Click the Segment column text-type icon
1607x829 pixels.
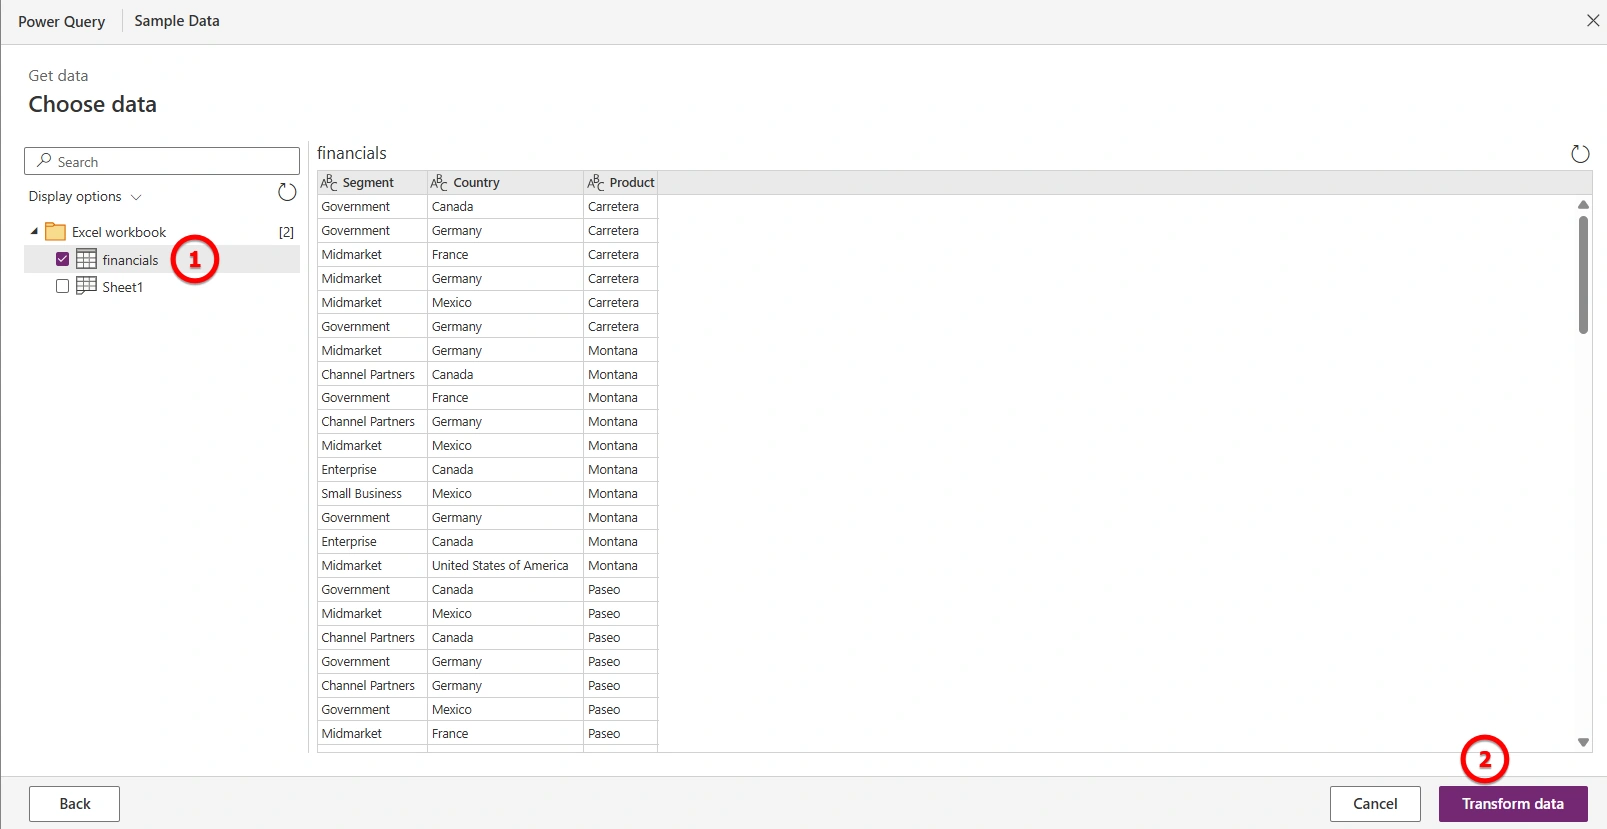pos(329,182)
